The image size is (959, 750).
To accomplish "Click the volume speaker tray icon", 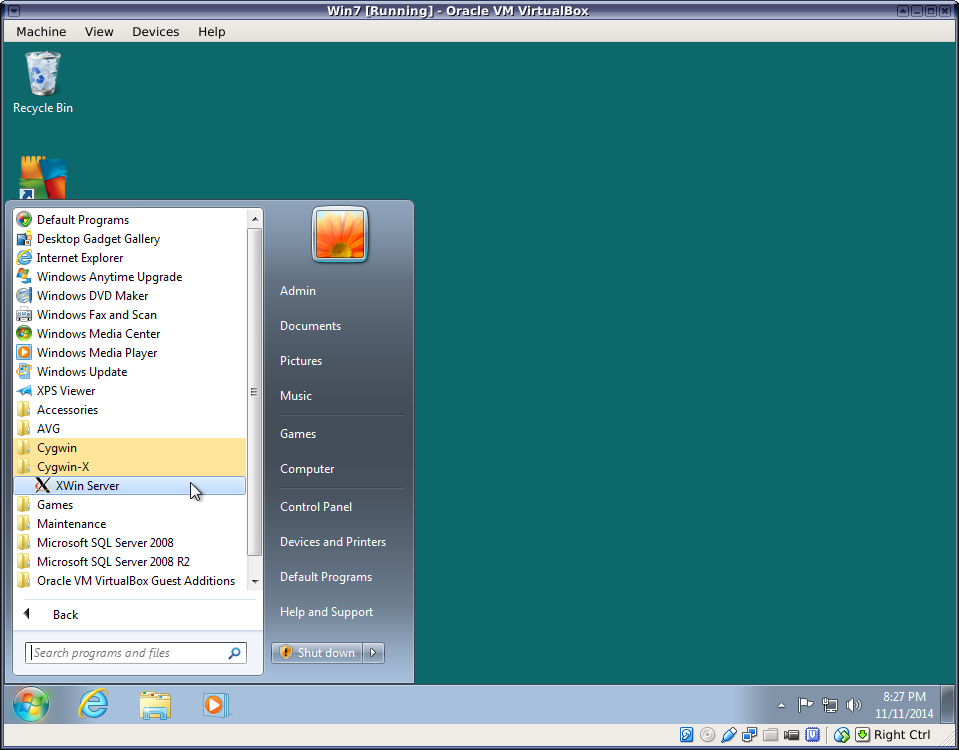I will click(854, 705).
